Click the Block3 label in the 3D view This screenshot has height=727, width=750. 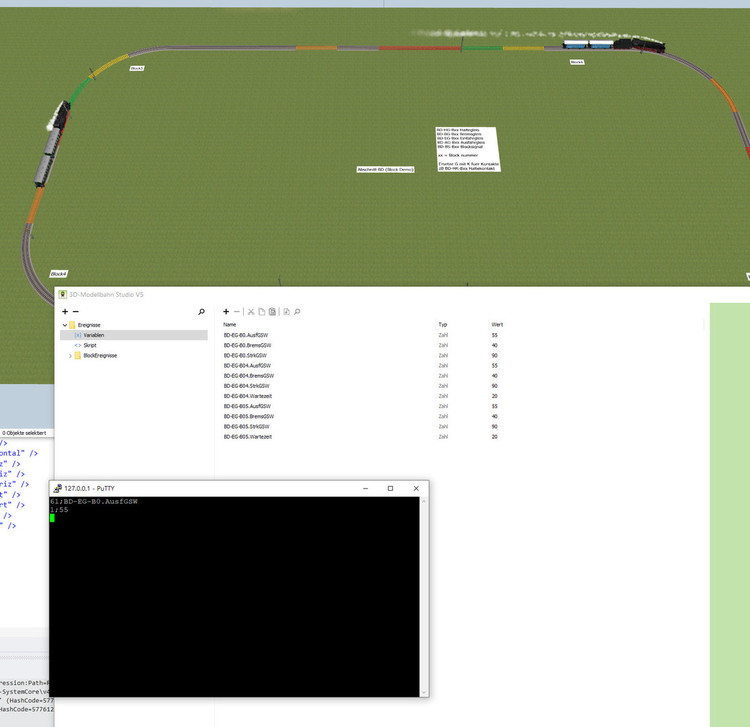[137, 68]
